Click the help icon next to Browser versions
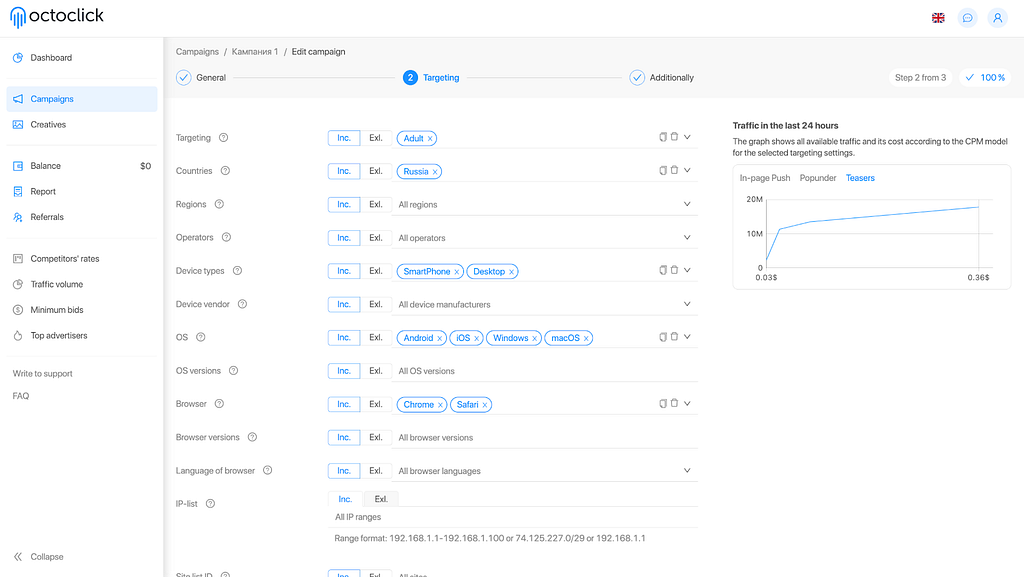This screenshot has height=577, width=1024. pos(252,437)
